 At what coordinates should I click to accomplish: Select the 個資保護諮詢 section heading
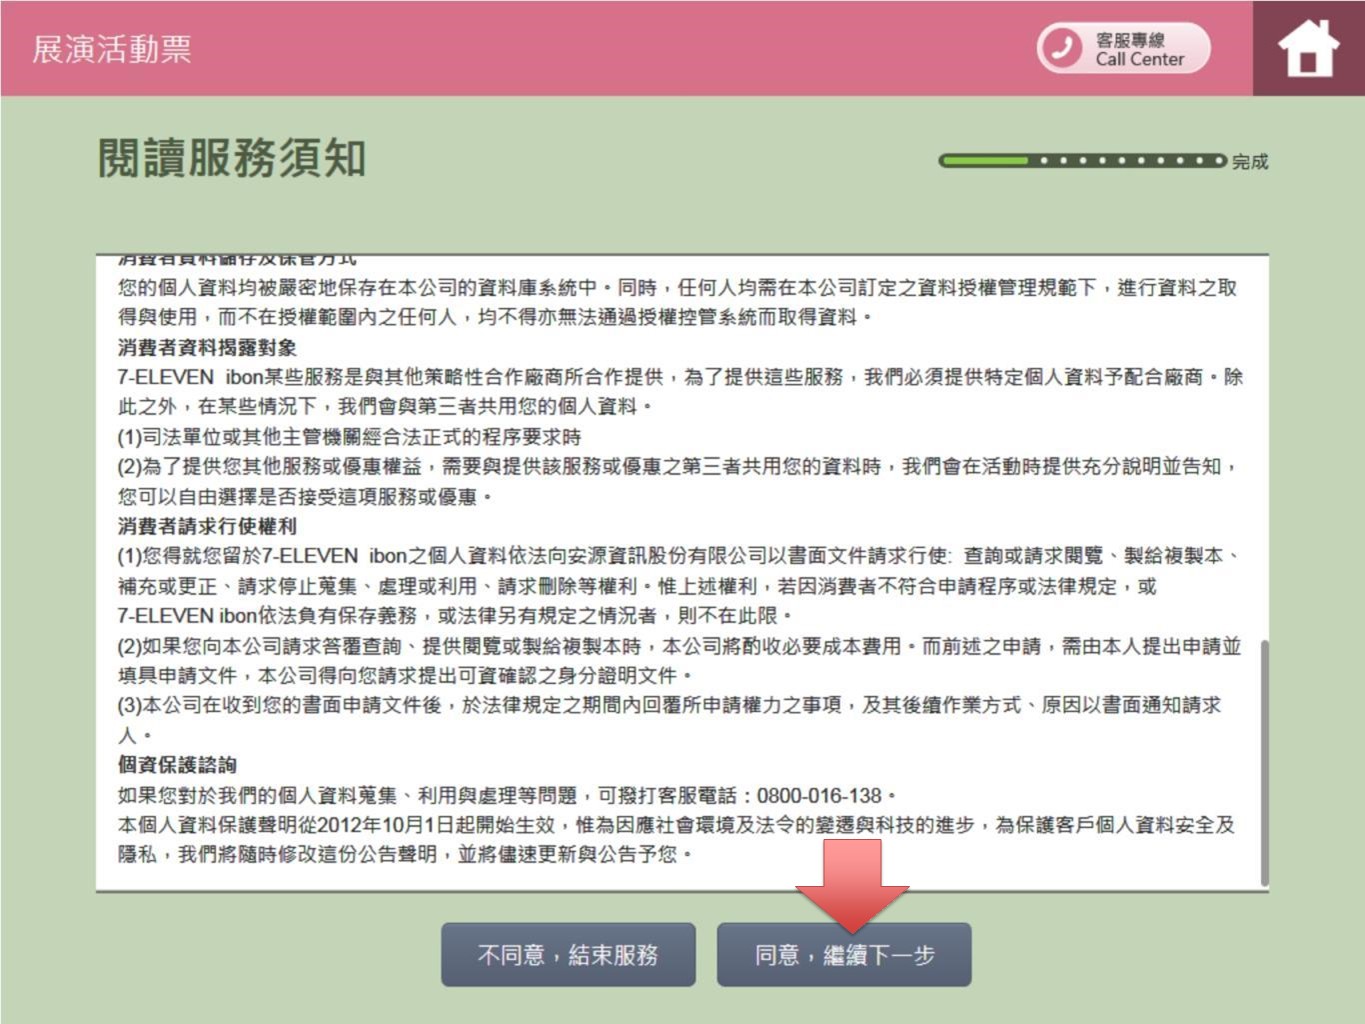177,765
